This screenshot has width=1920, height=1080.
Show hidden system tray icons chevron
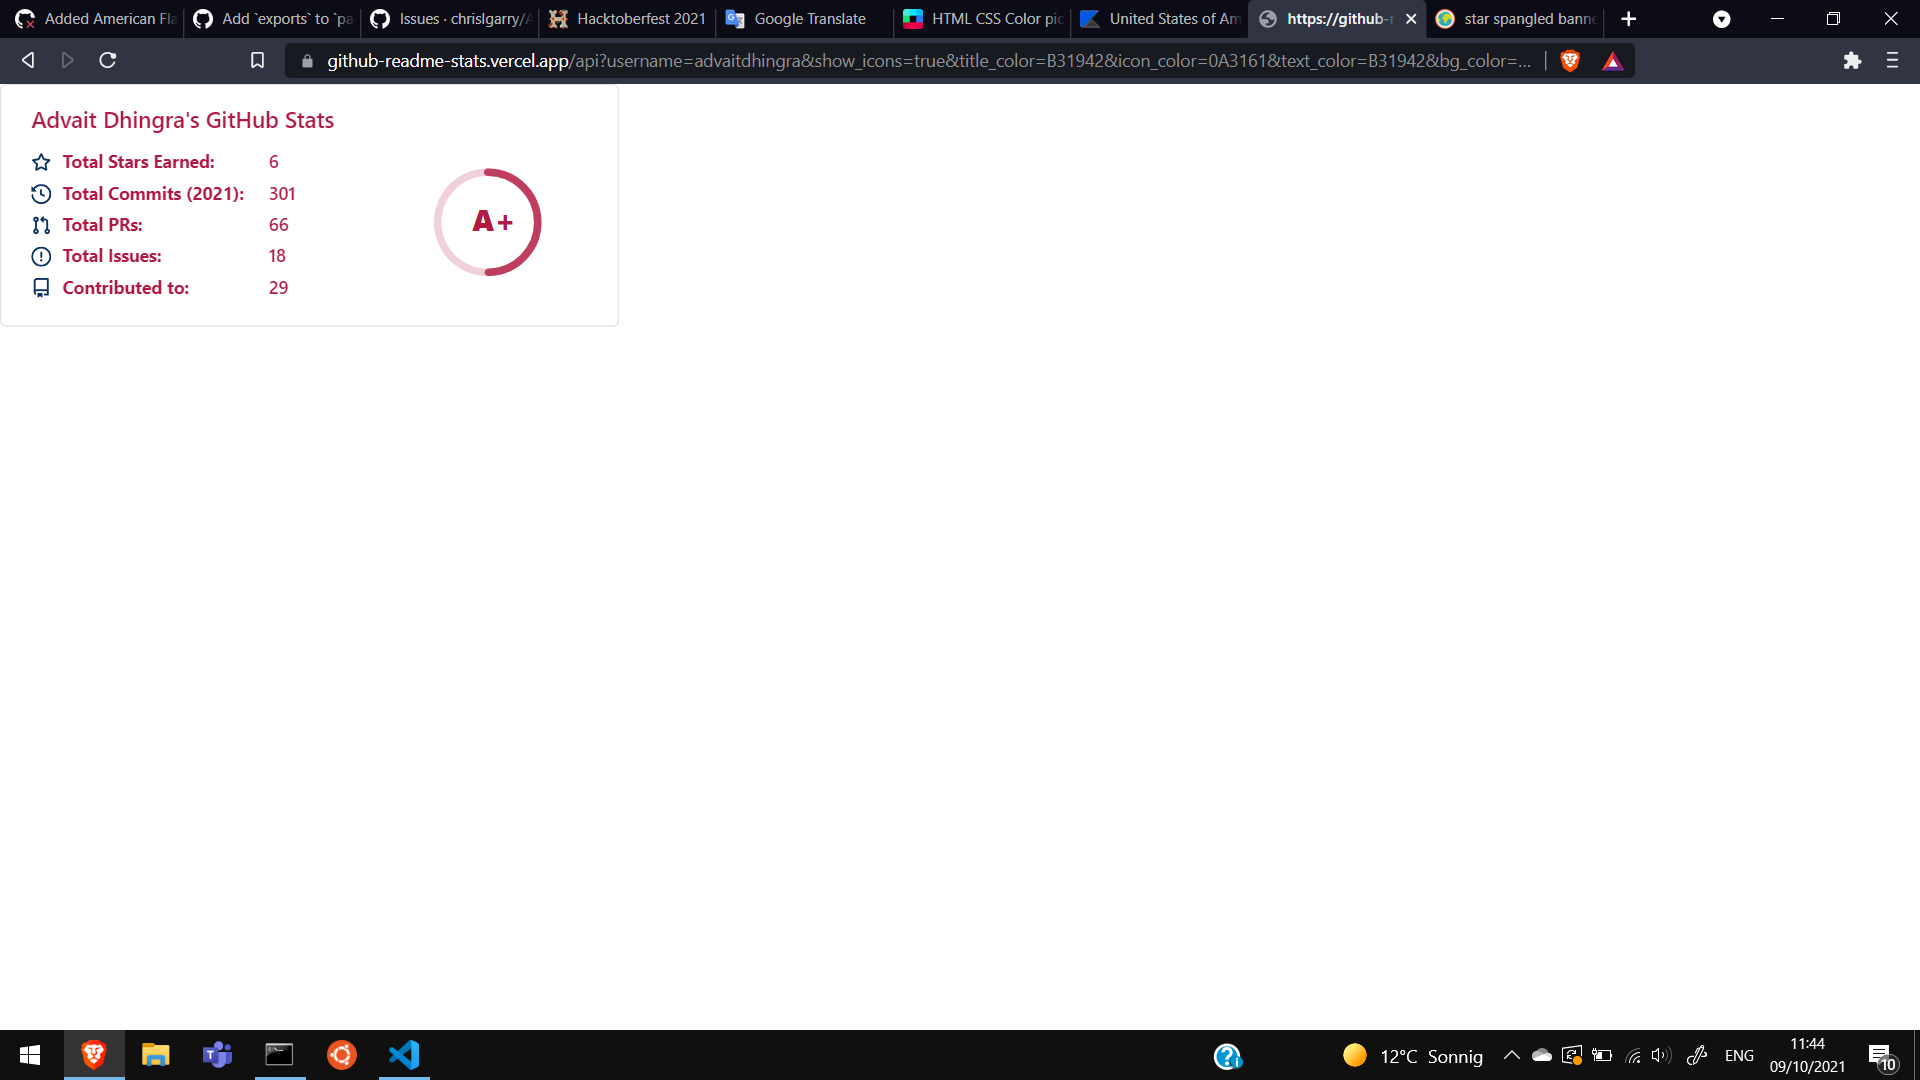(1512, 1055)
